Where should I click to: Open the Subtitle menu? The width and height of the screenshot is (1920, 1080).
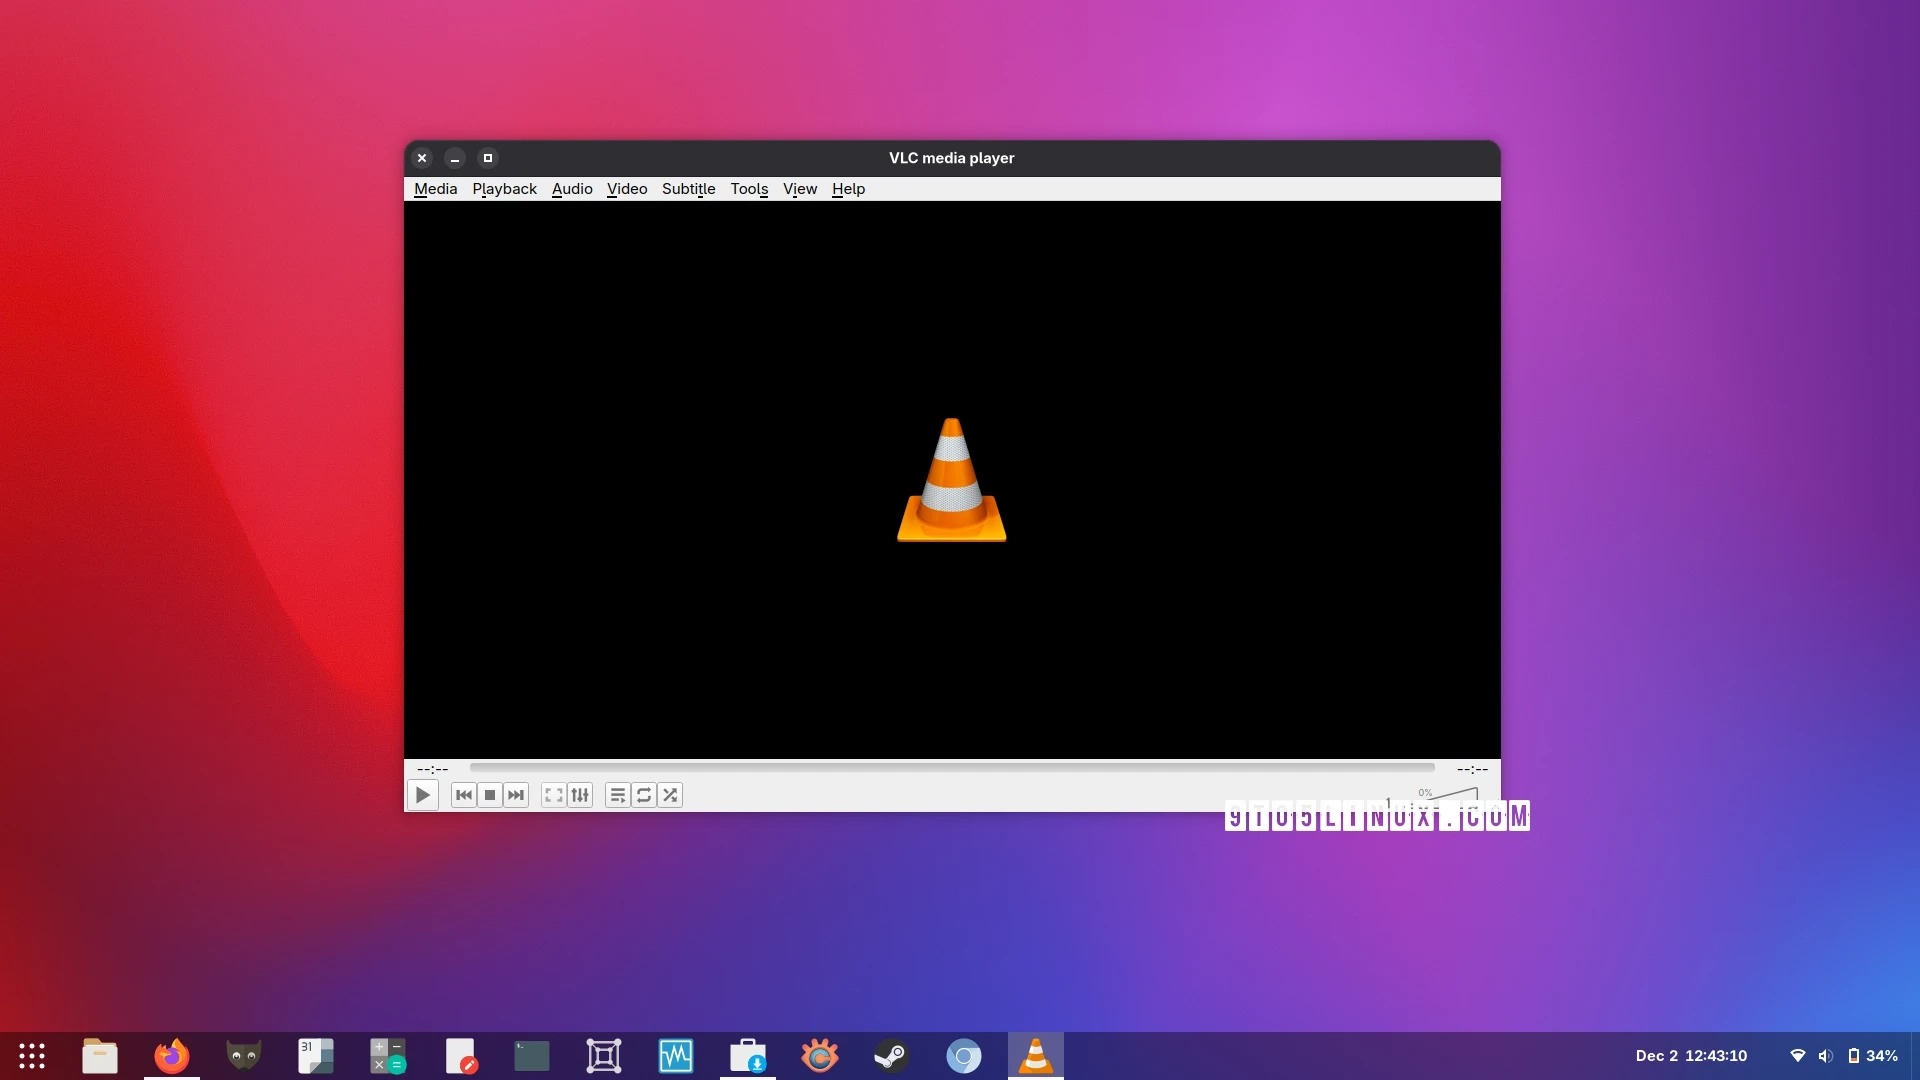click(688, 189)
